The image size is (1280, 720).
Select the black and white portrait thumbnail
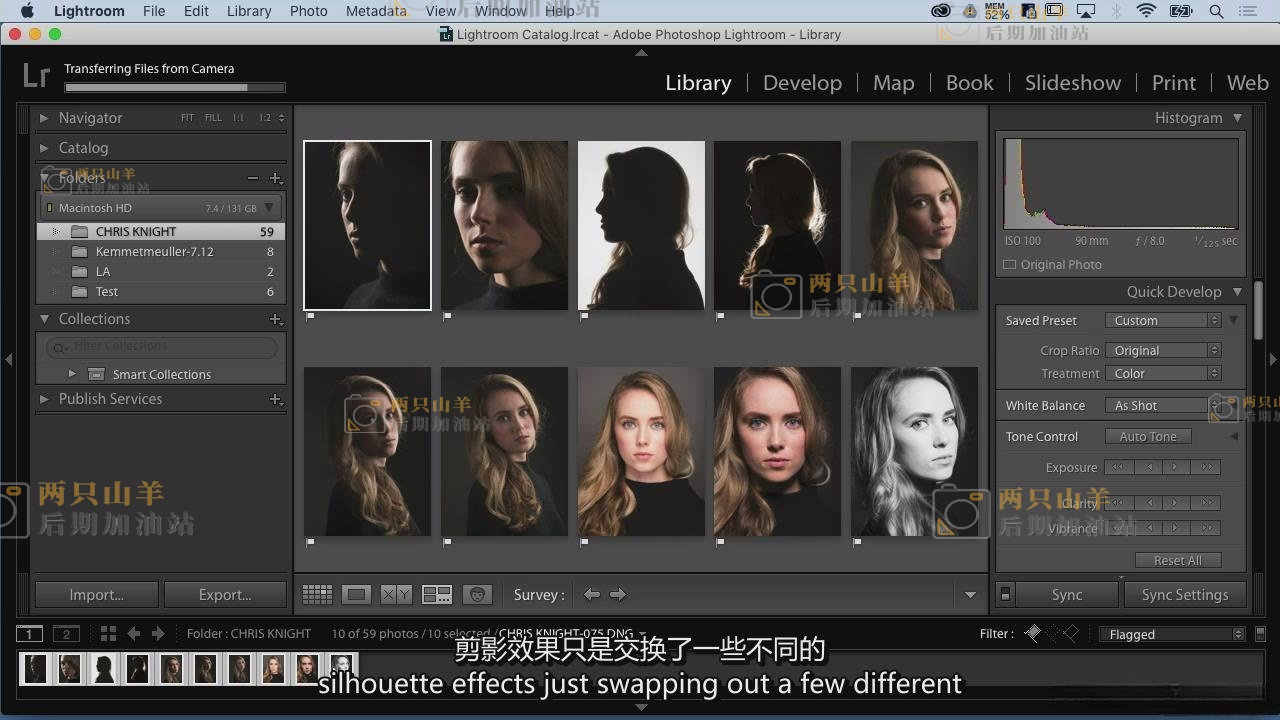[914, 451]
